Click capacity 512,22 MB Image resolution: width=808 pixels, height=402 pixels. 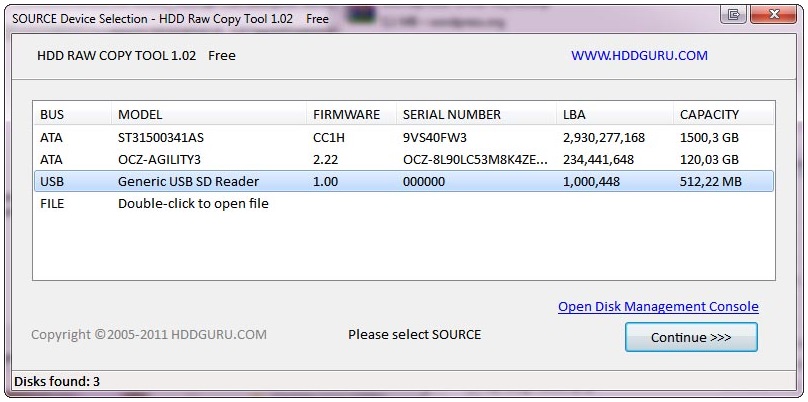[711, 181]
